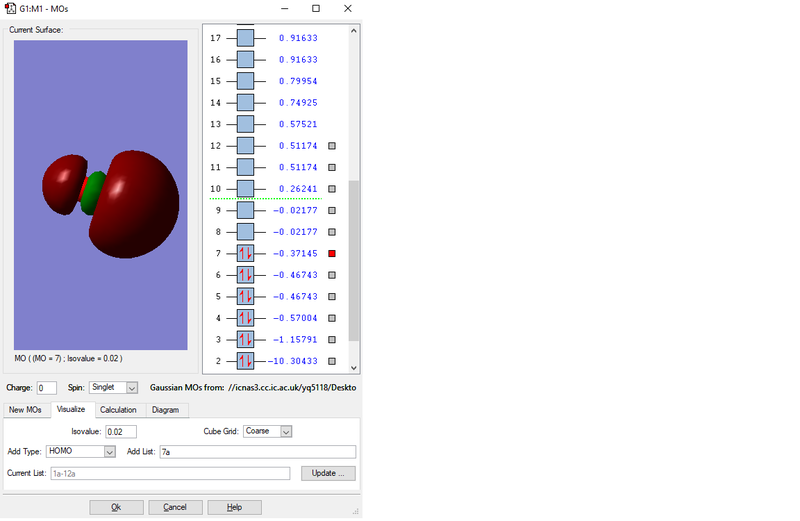Click energy value -1.15791
Screen dimensions: 800x521
(x=295, y=339)
